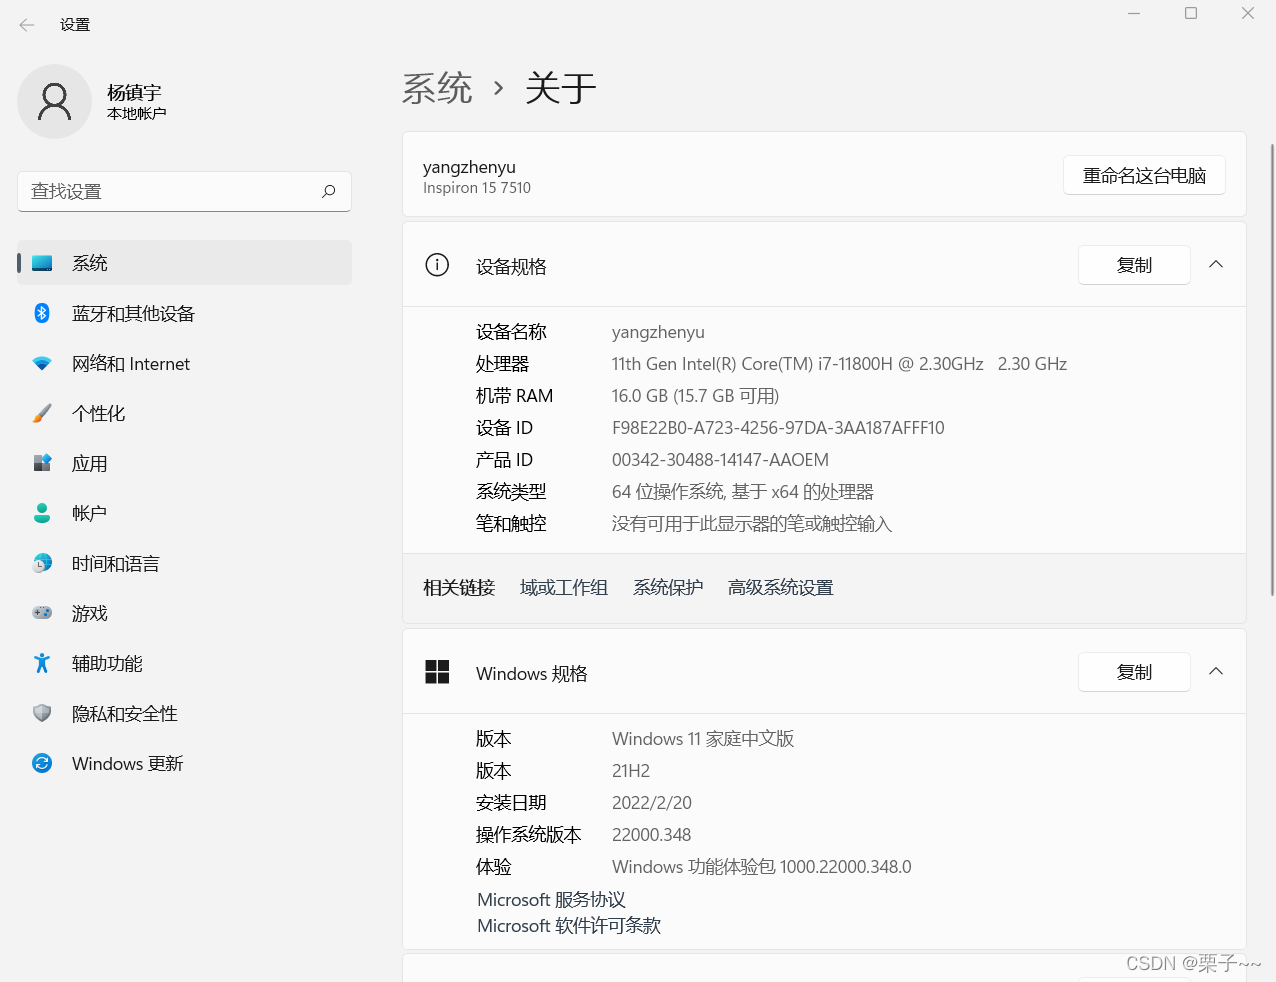Click RAM value 16.0 GB text

coord(695,396)
